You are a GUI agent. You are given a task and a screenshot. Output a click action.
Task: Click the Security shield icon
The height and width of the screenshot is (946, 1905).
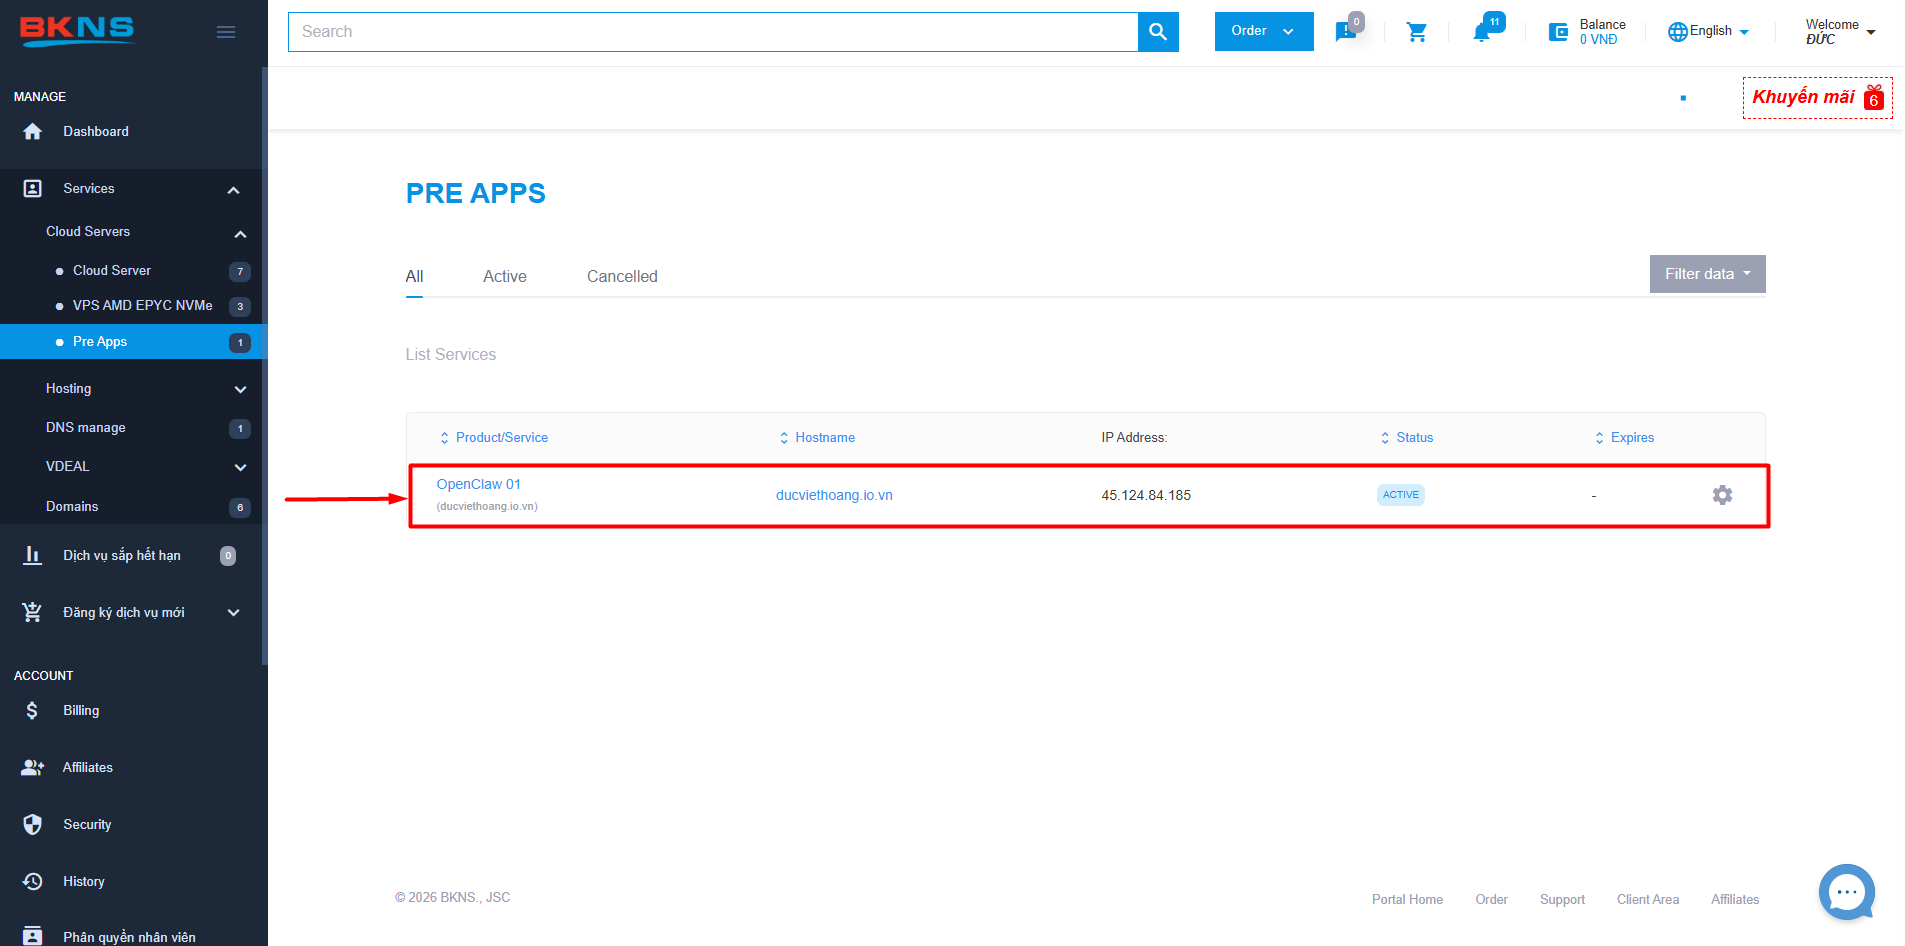pyautogui.click(x=33, y=824)
